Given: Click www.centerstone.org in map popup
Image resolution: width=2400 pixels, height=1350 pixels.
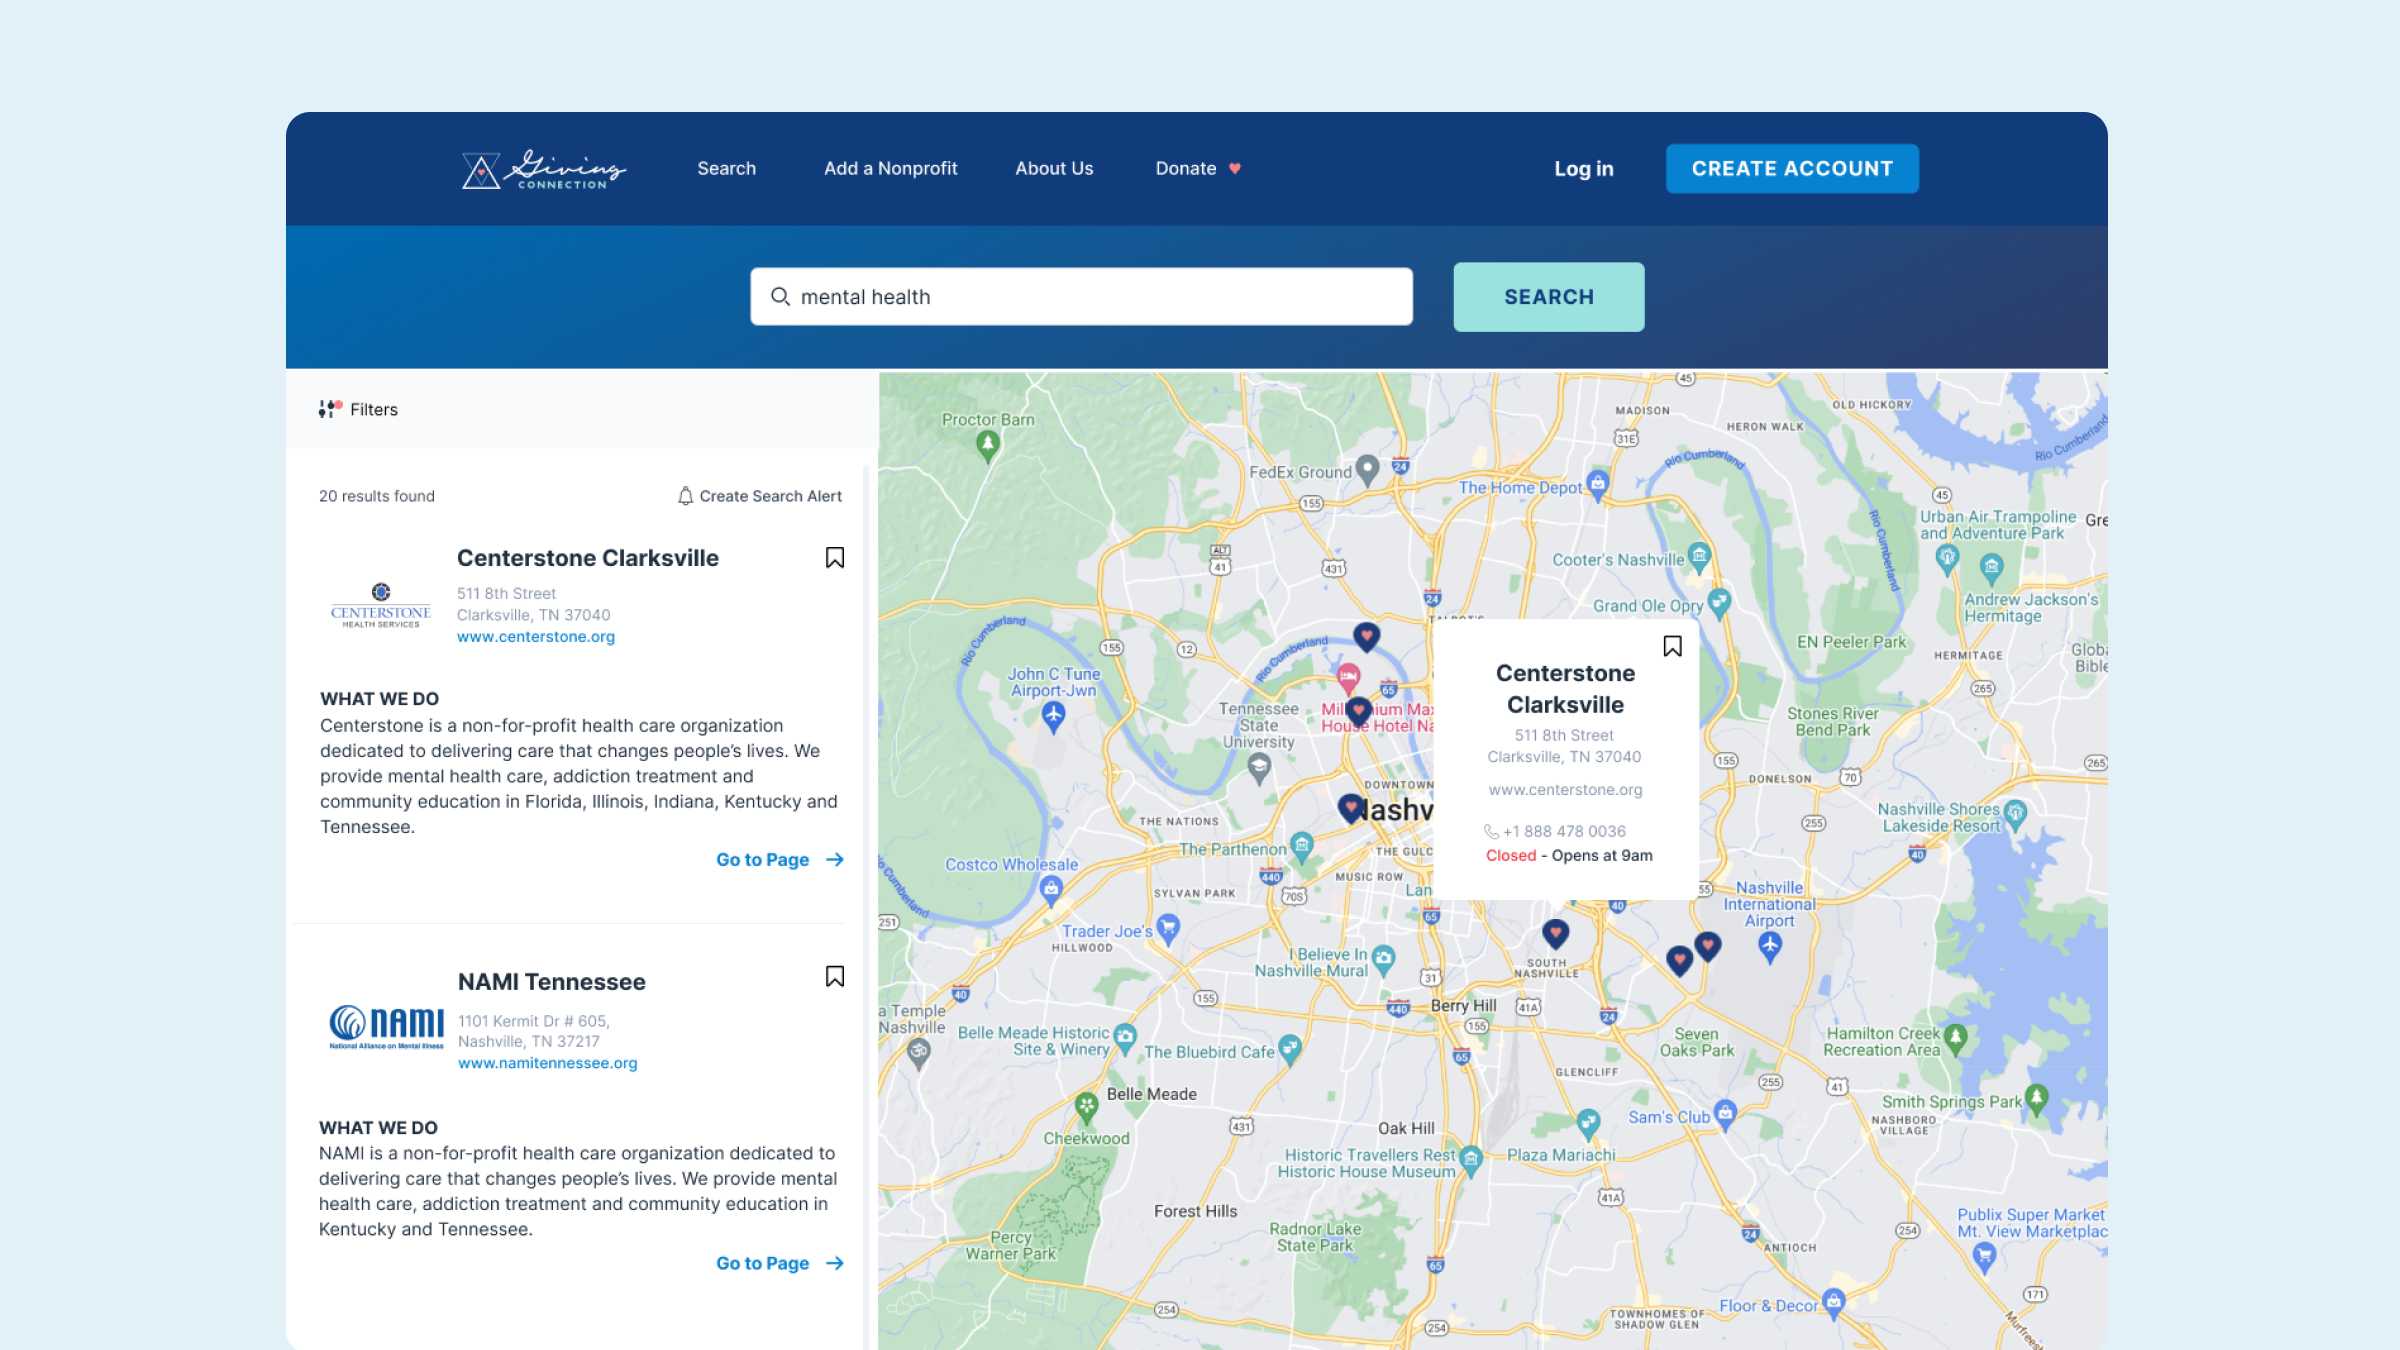Looking at the screenshot, I should (1565, 790).
